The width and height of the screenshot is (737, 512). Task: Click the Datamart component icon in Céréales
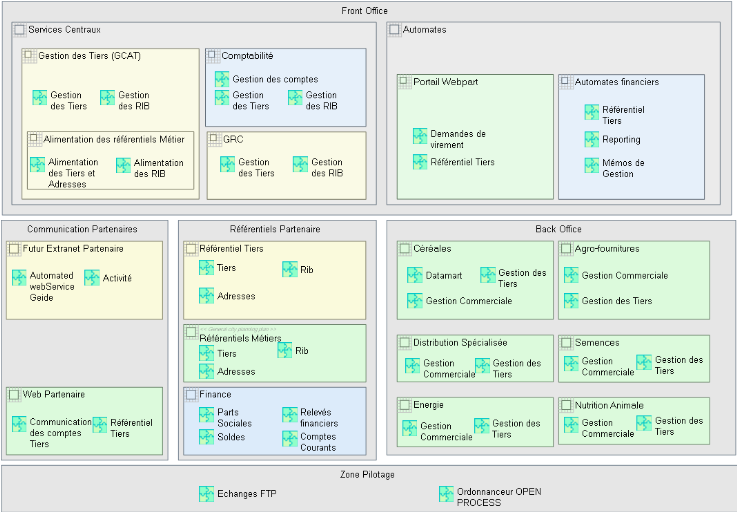[x=415, y=274]
